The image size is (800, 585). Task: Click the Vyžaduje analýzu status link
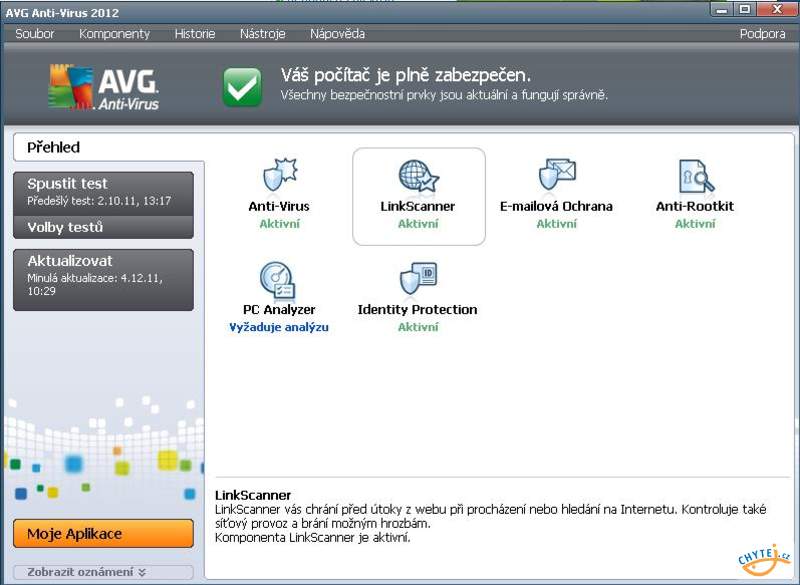click(x=279, y=327)
